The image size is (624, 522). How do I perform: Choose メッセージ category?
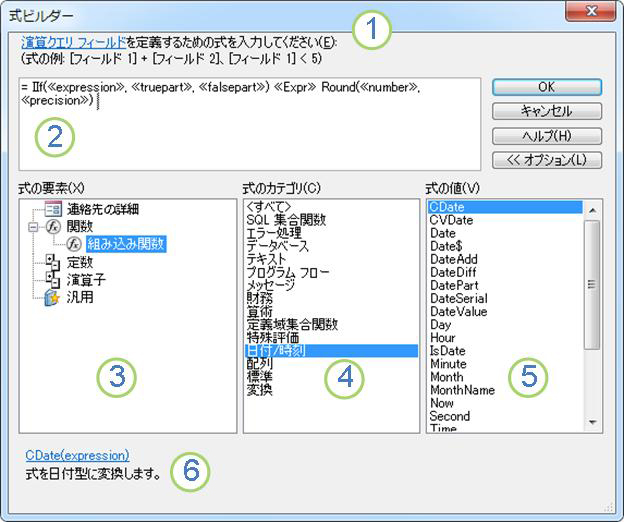(331, 285)
